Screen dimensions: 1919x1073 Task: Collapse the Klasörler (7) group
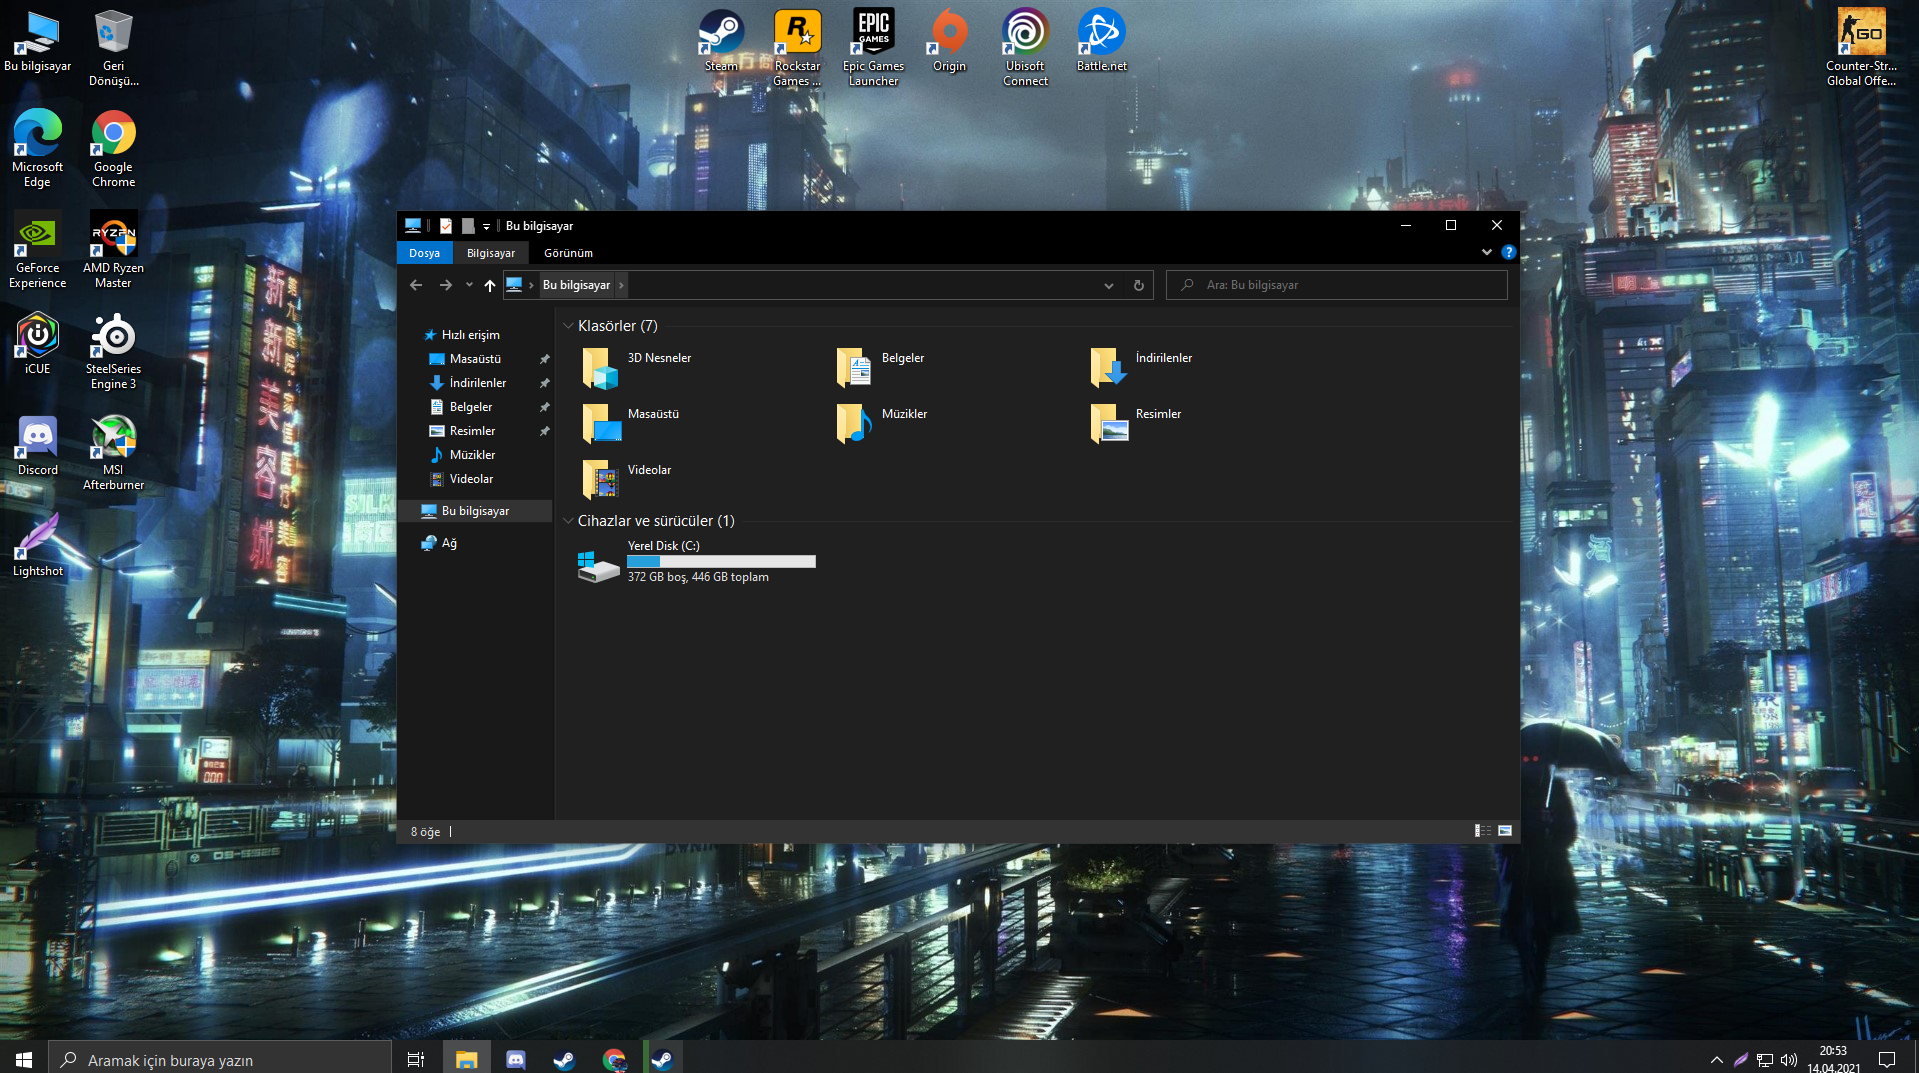pos(568,326)
